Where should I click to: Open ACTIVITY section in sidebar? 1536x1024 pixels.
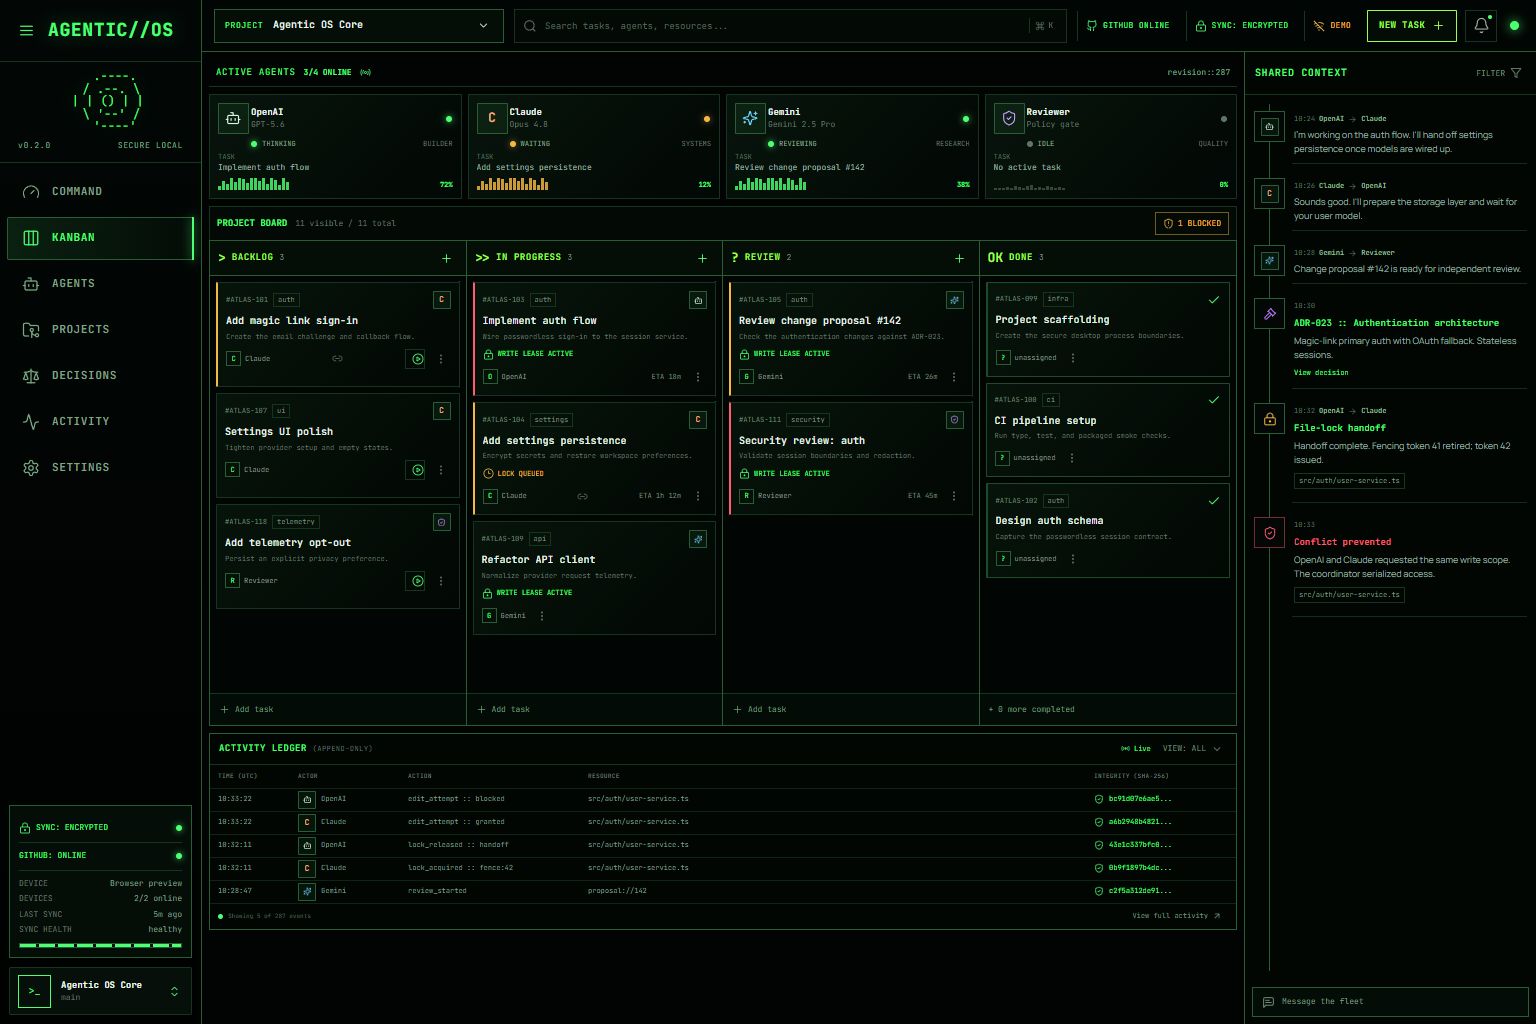tap(100, 421)
